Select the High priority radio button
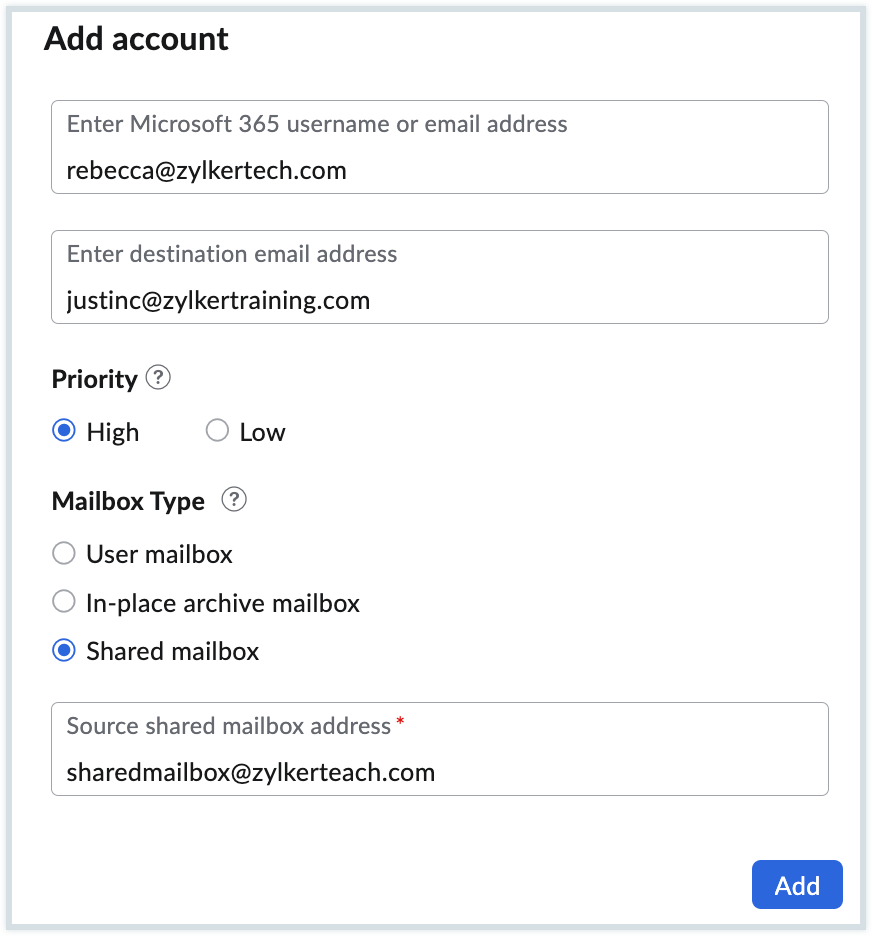 64,431
